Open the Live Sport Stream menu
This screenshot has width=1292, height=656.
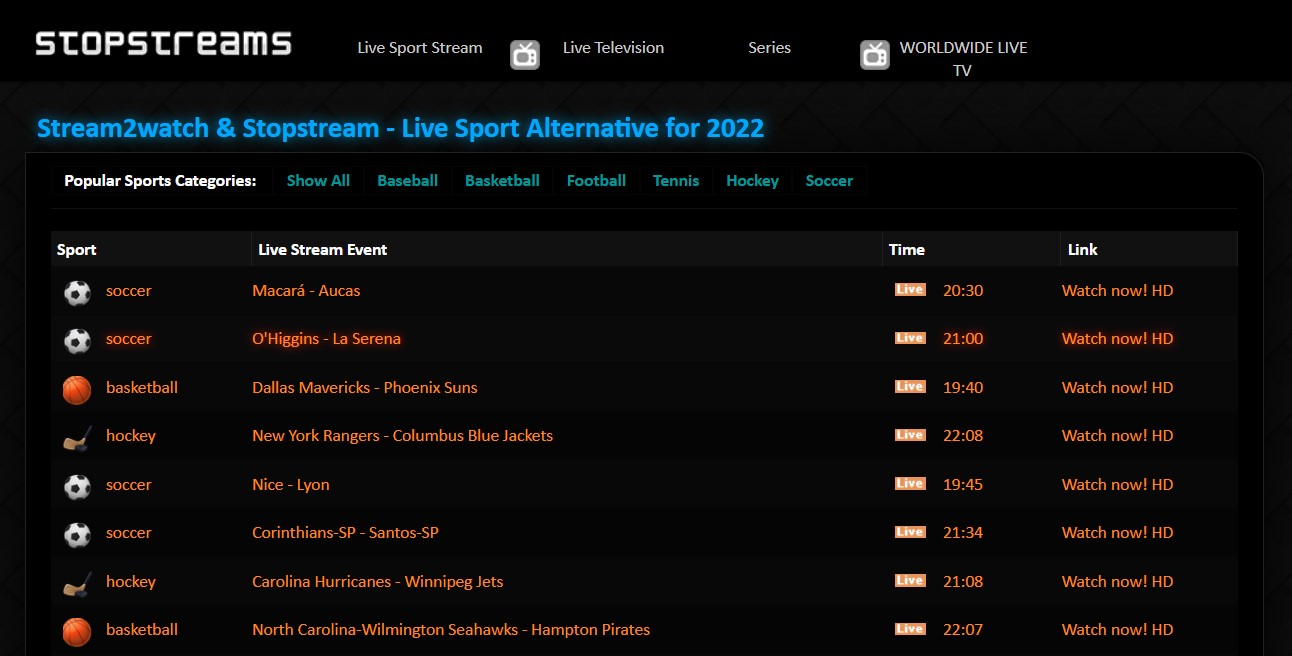(419, 47)
